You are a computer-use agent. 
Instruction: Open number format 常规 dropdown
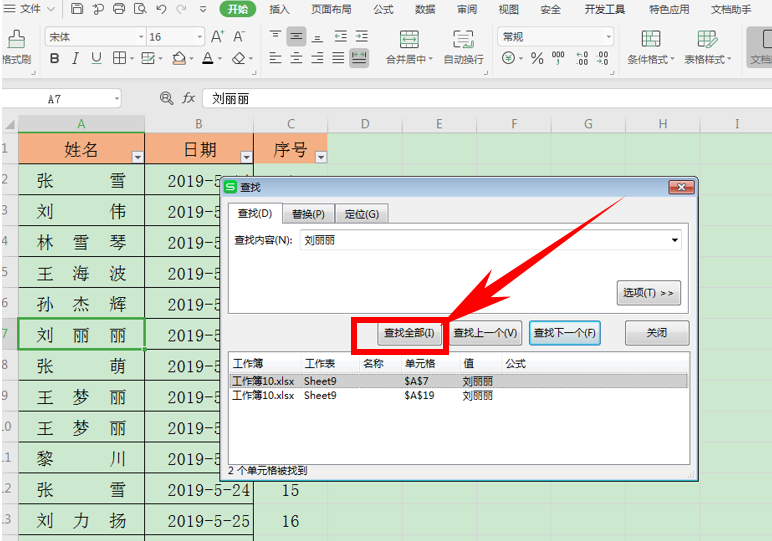[609, 37]
